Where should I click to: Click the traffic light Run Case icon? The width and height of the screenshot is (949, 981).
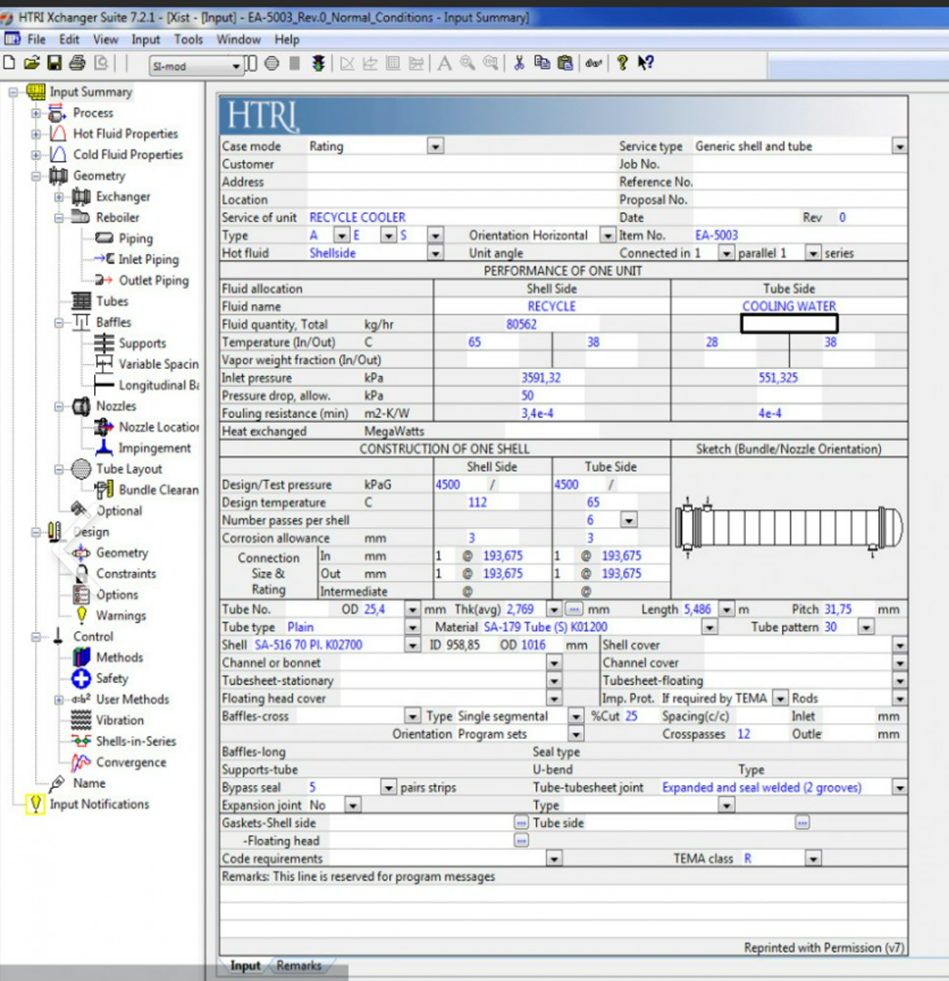pyautogui.click(x=319, y=64)
